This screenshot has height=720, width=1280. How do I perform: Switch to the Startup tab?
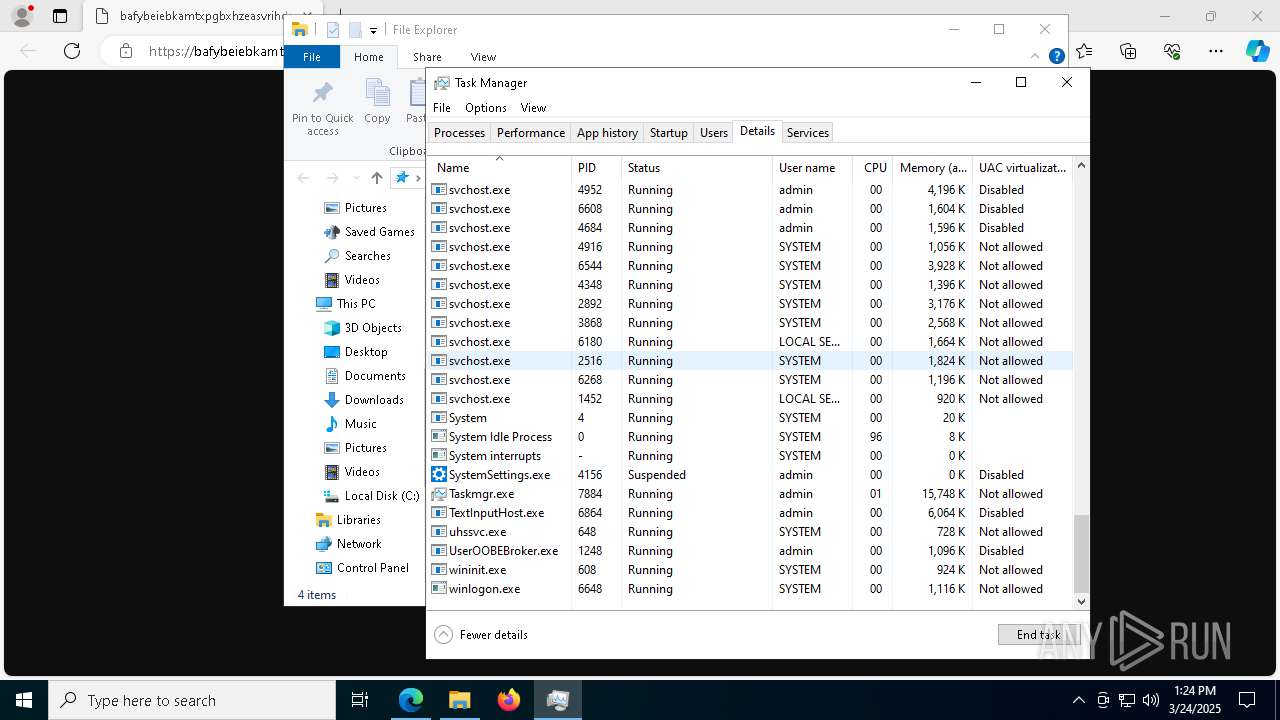tap(669, 133)
